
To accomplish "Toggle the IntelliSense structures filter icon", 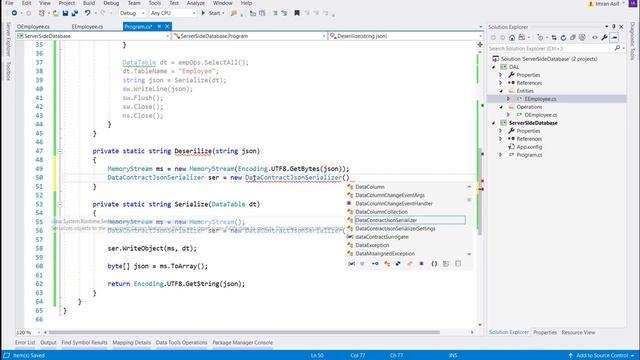I will [398, 264].
